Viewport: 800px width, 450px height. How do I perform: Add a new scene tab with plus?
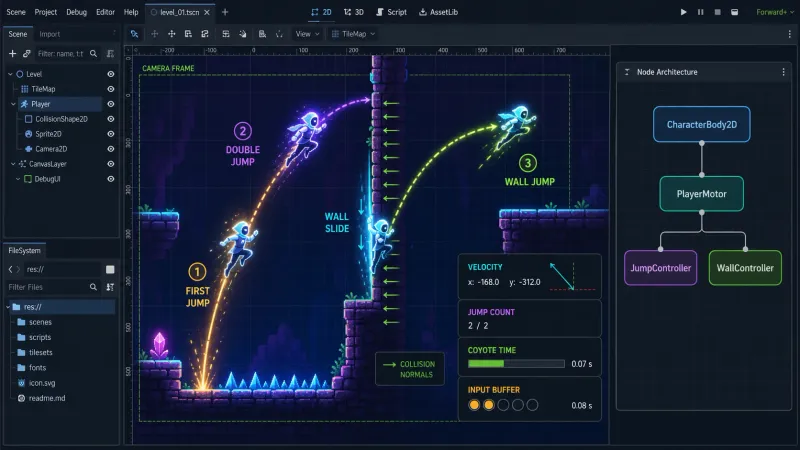tap(225, 12)
